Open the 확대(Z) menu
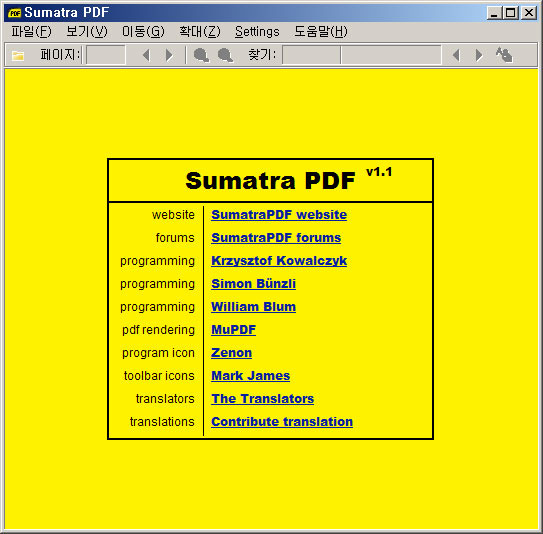Screen dimensions: 543x534 [x=199, y=32]
